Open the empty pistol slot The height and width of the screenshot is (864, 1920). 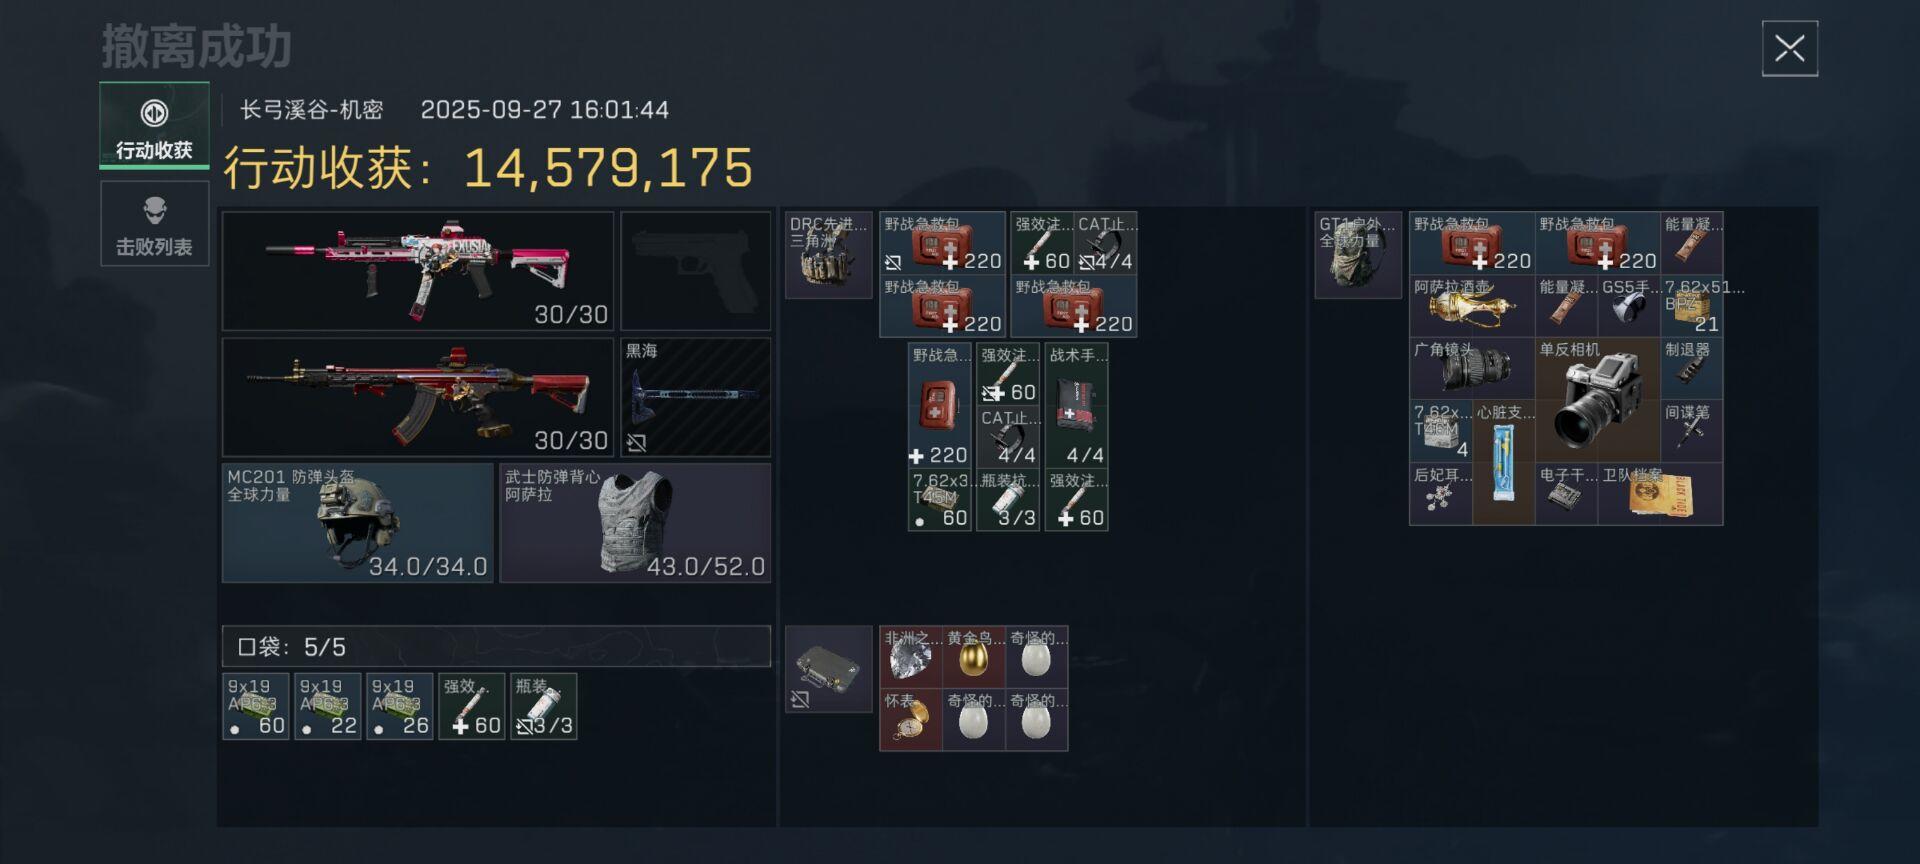[x=695, y=271]
